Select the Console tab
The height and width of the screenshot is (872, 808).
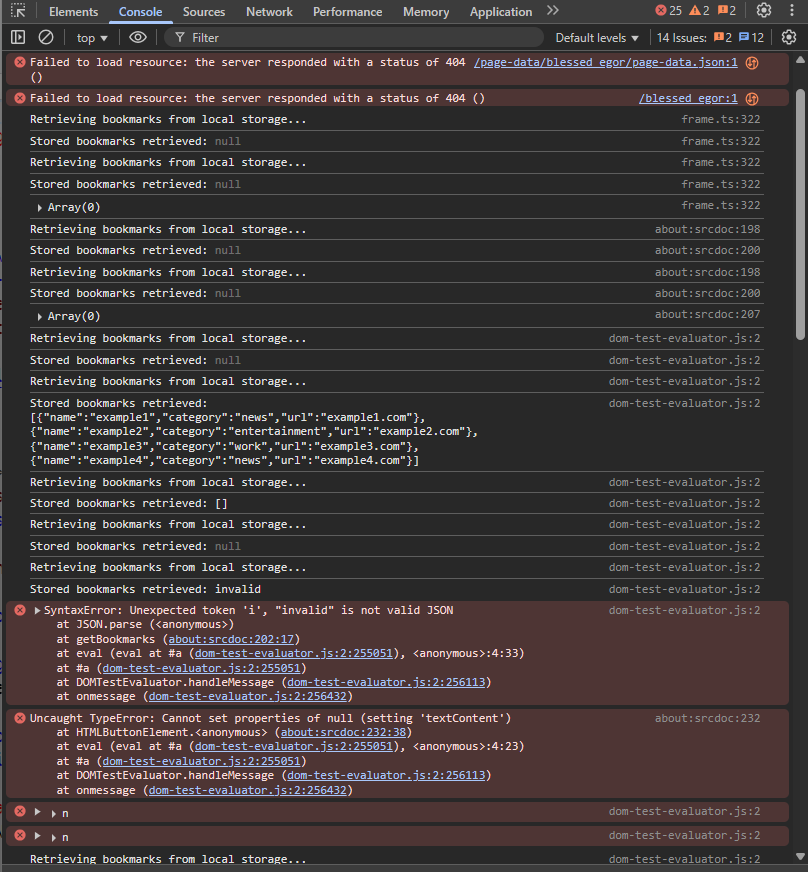click(140, 12)
